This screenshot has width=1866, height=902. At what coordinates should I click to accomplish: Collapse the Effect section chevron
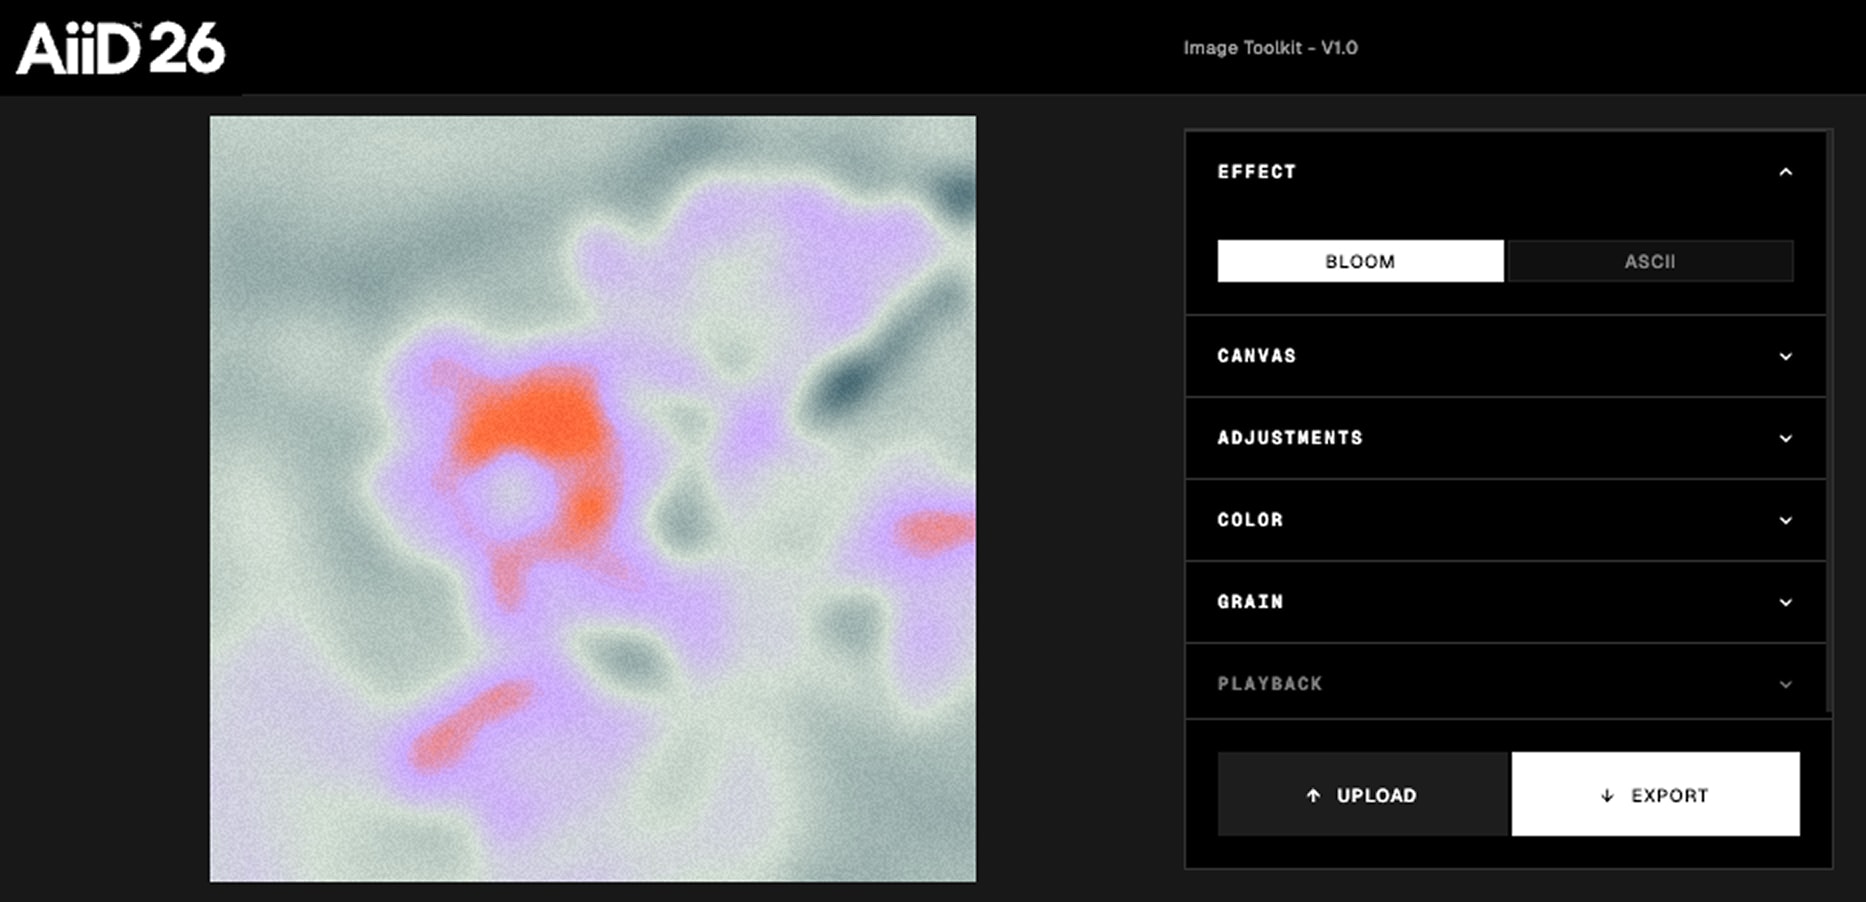[1785, 172]
